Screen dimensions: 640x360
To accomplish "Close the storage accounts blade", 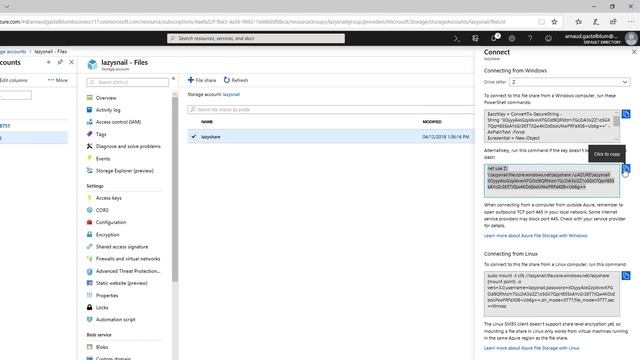I will pos(71,62).
